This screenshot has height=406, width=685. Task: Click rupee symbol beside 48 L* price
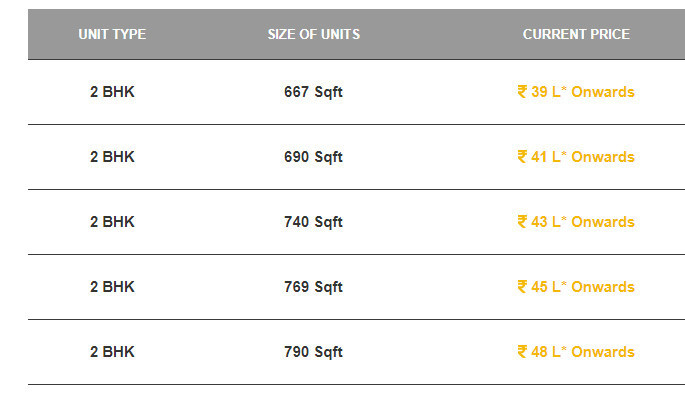tap(522, 352)
